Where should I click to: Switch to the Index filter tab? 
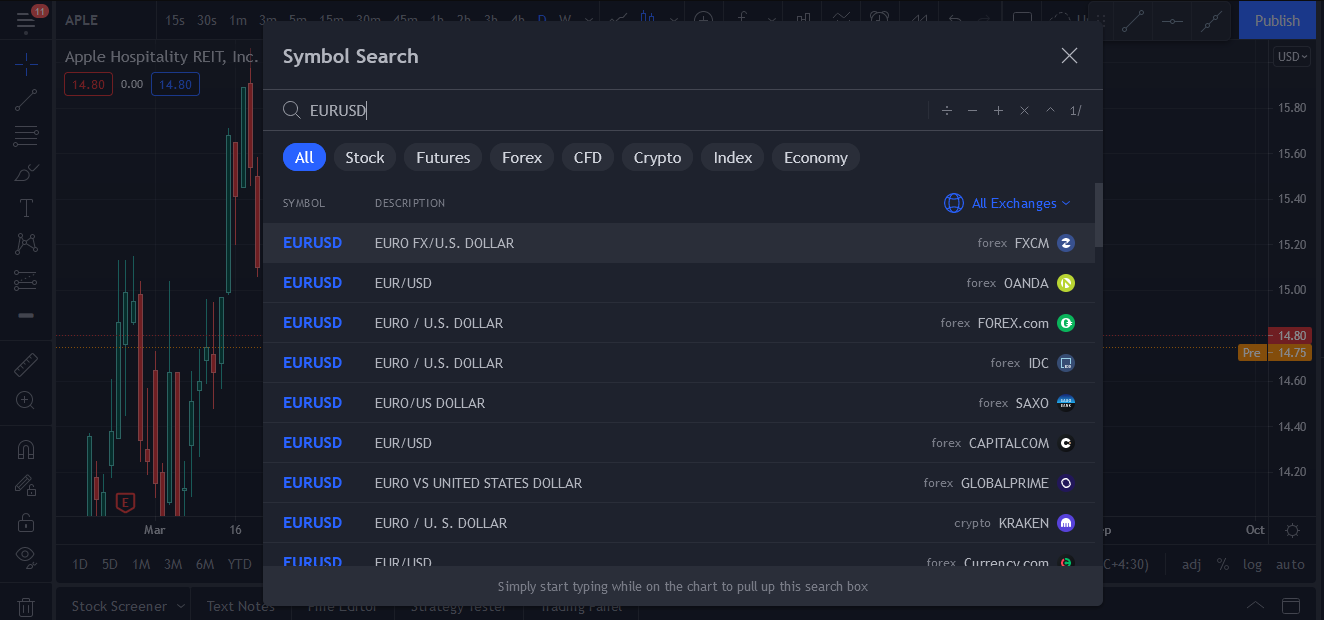(x=733, y=157)
